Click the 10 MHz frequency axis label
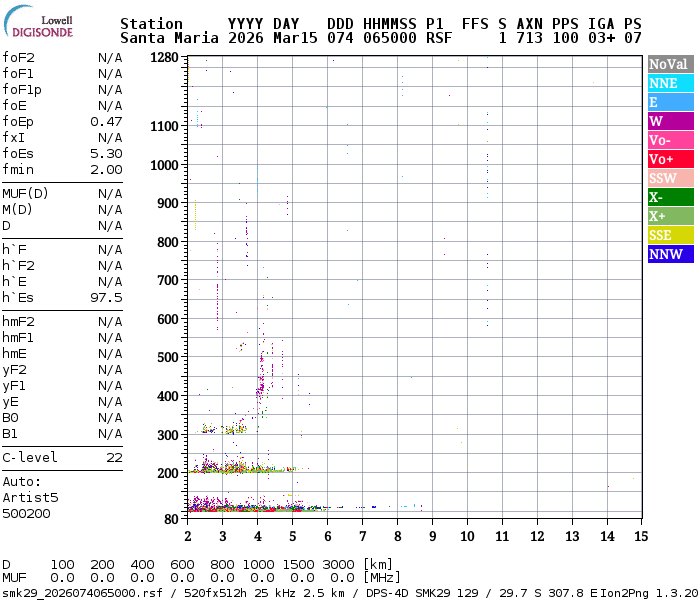The width and height of the screenshot is (700, 600). [467, 537]
